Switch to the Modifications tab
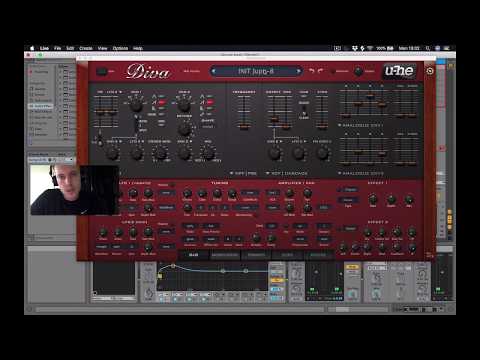Screen dimensions: 480x360 [x=225, y=255]
